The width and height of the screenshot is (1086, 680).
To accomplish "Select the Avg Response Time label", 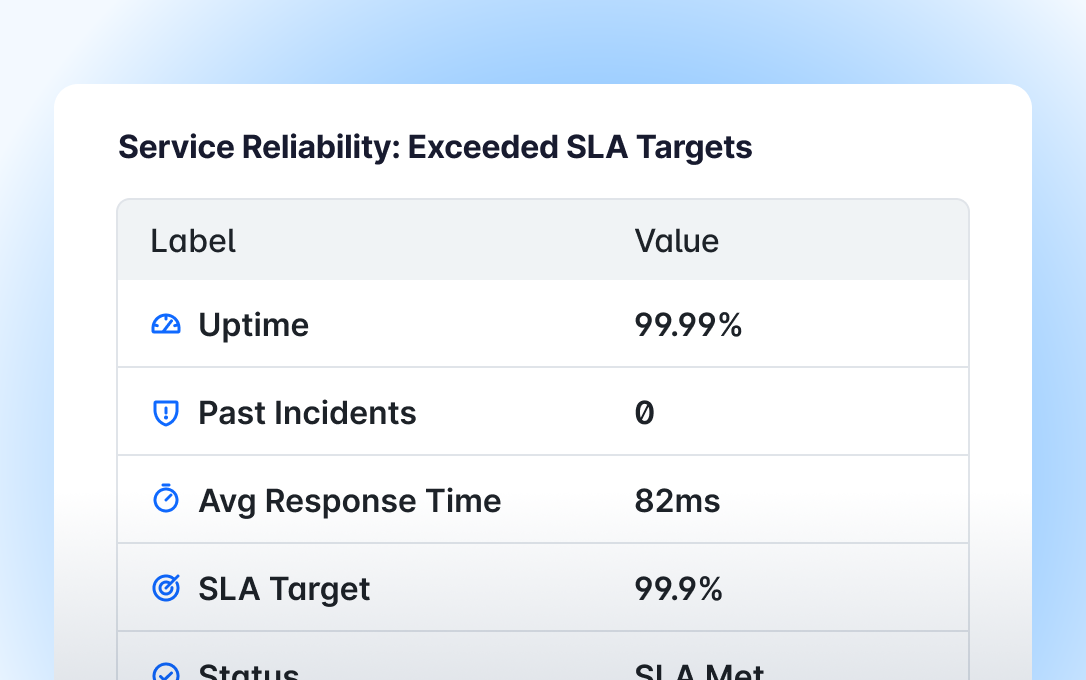I will point(349,501).
